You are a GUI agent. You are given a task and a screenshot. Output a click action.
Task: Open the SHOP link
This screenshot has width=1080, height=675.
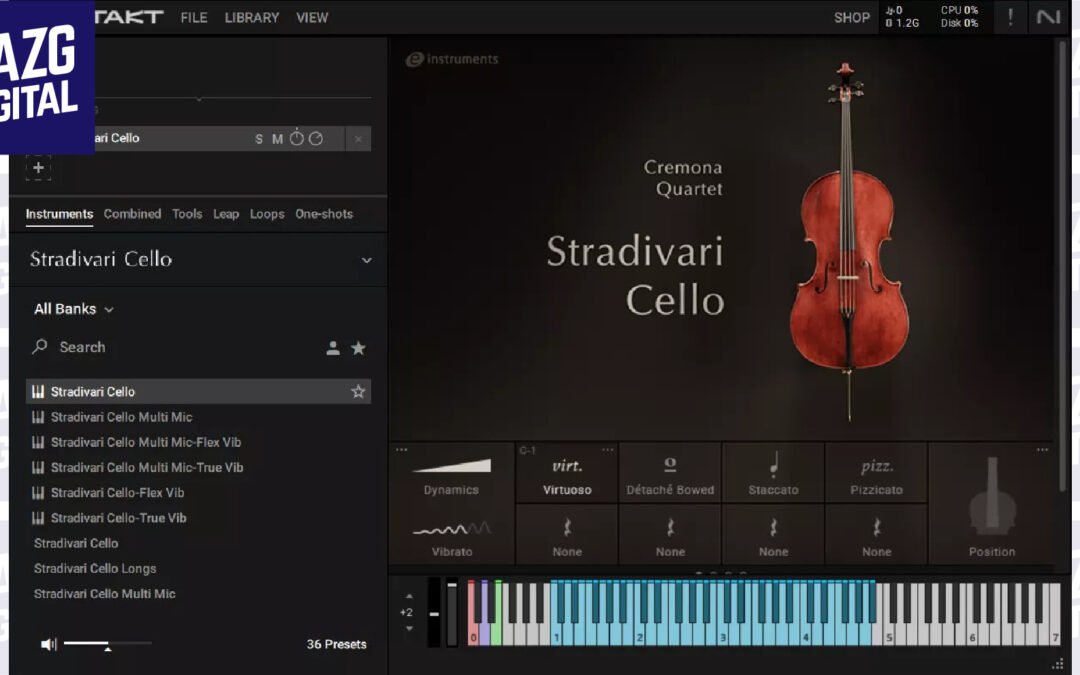point(851,17)
